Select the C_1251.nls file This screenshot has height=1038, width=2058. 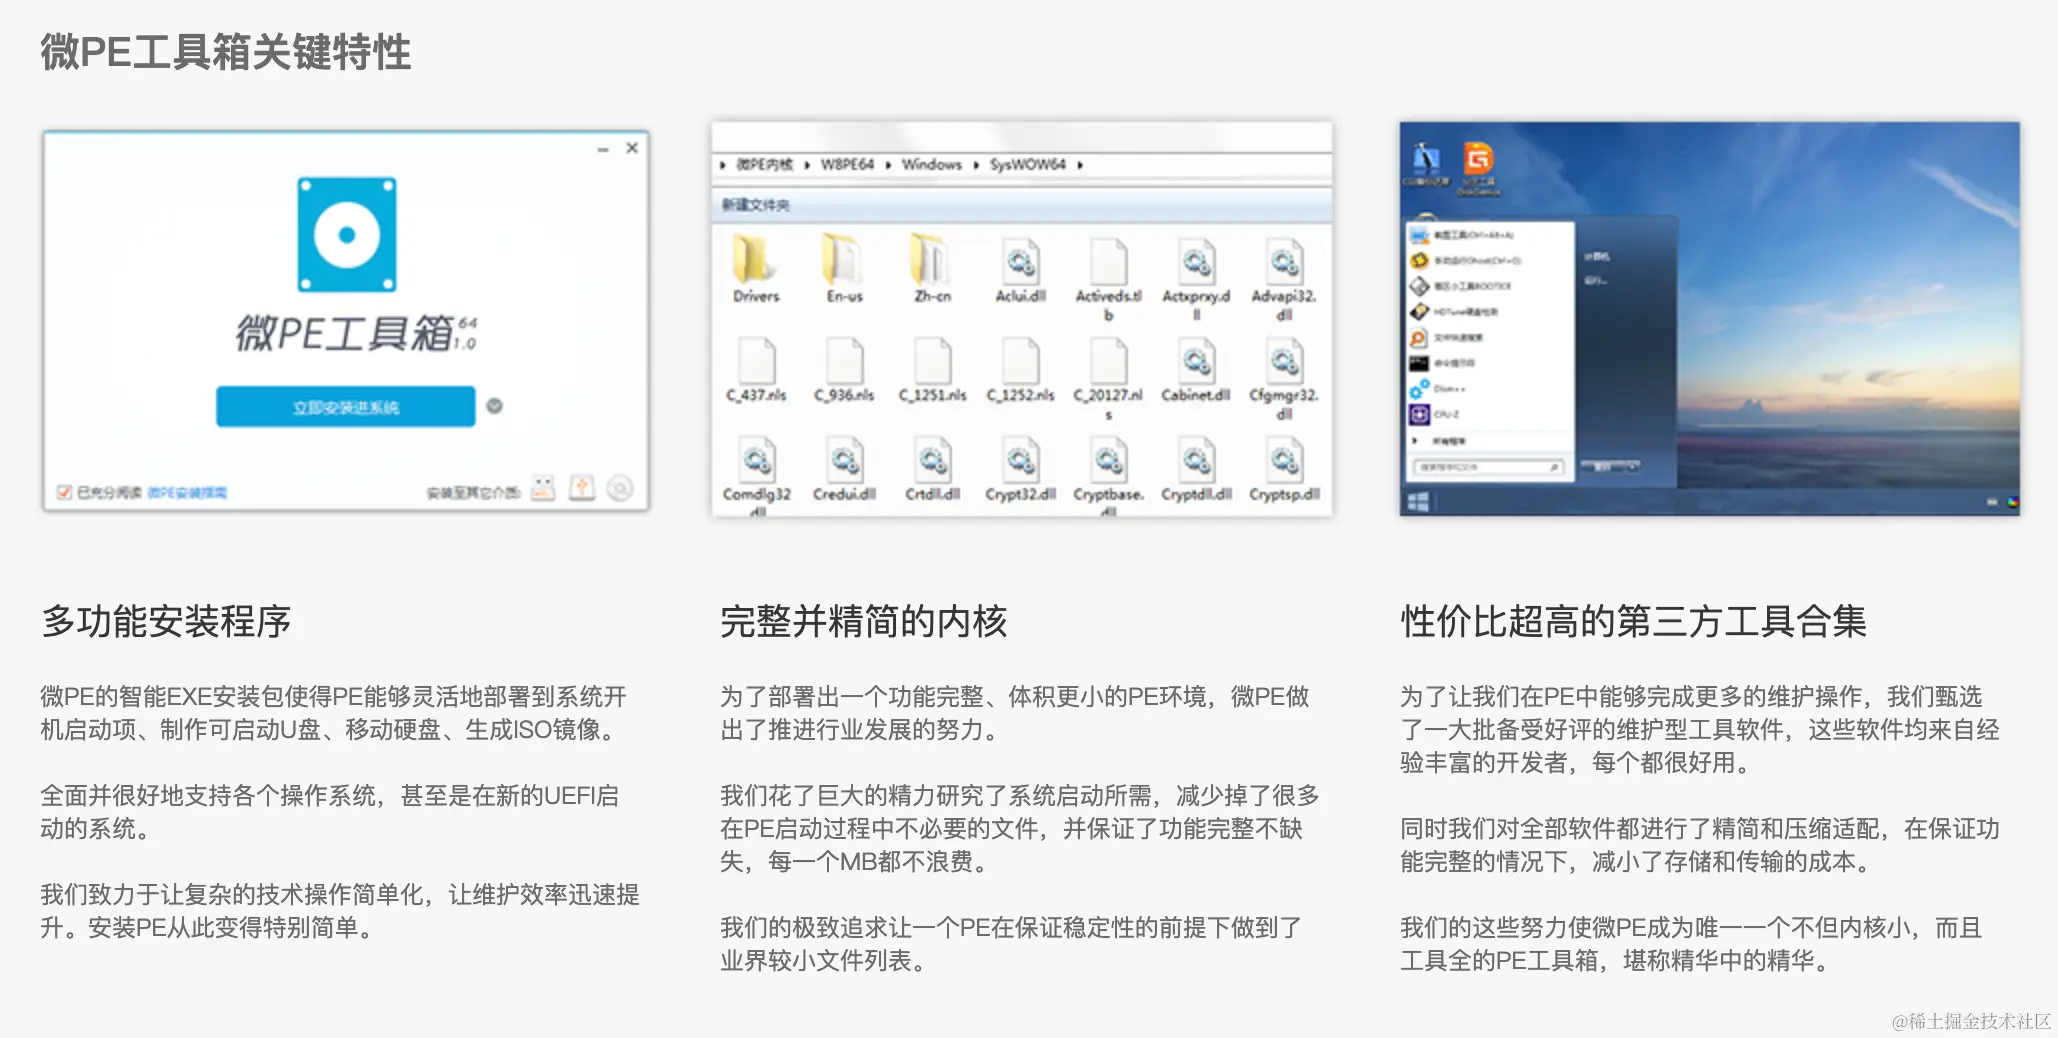pos(932,370)
